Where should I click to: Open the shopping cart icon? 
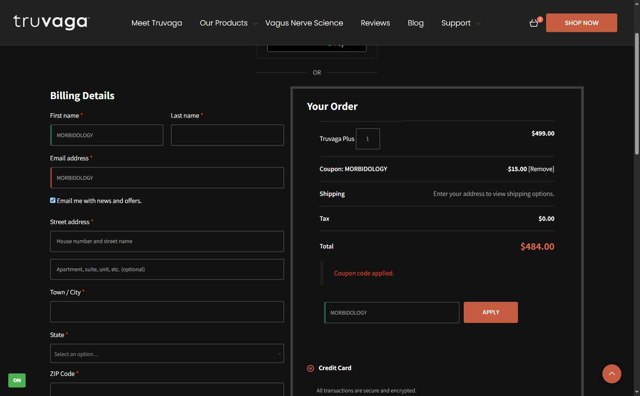click(534, 23)
